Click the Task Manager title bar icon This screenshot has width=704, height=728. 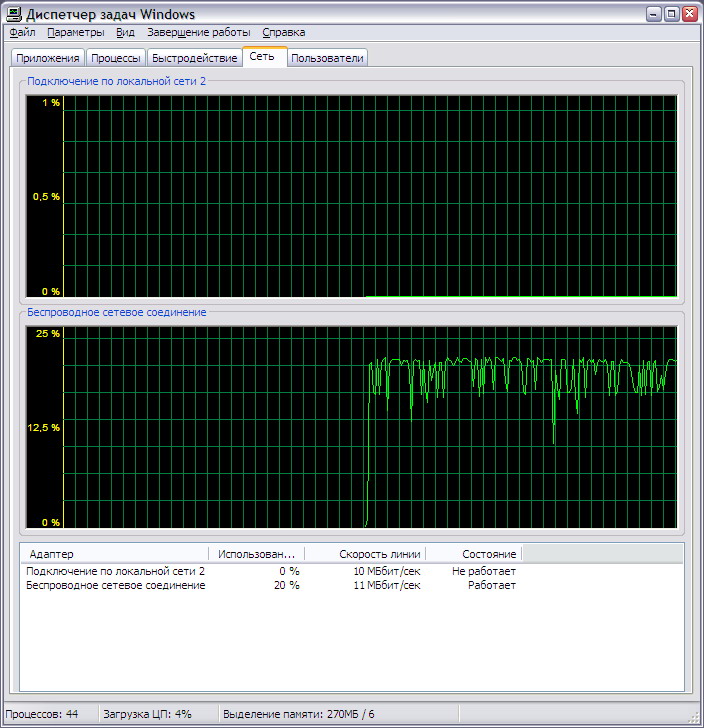coord(13,14)
